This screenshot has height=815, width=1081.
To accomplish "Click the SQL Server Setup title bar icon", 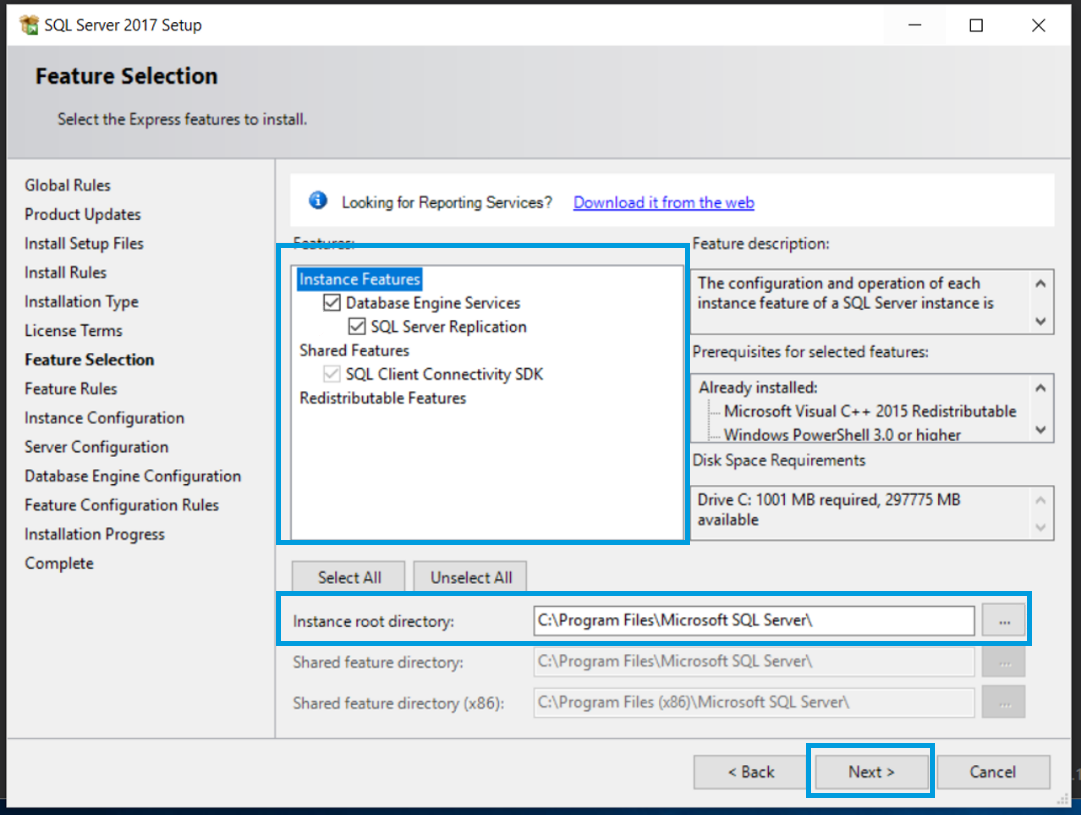I will tap(29, 24).
